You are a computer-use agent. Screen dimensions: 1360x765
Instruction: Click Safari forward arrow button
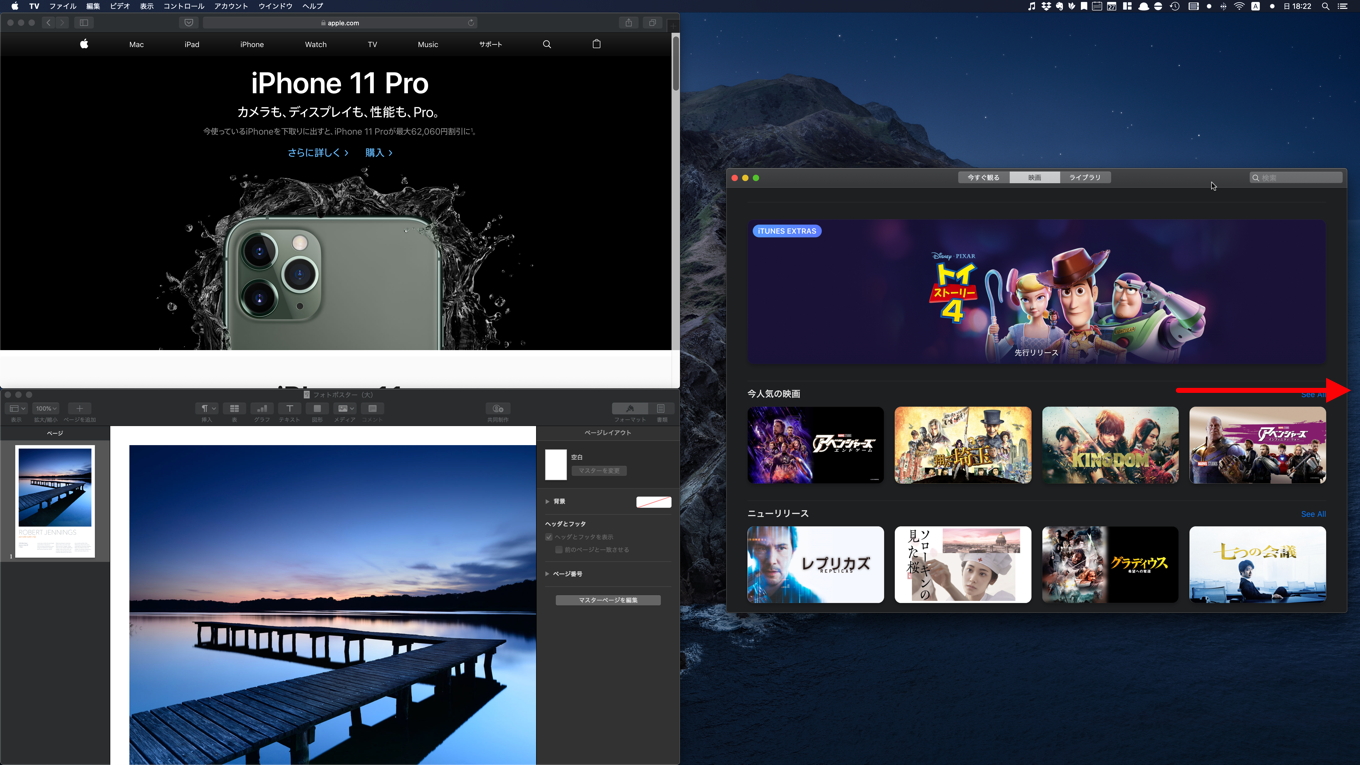pos(61,22)
